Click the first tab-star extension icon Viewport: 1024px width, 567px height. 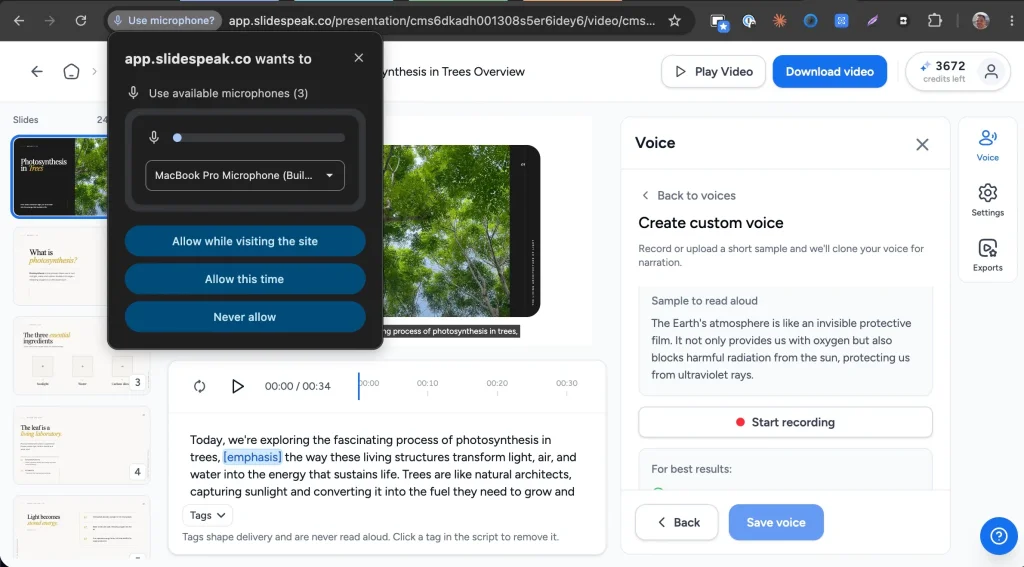pos(719,22)
